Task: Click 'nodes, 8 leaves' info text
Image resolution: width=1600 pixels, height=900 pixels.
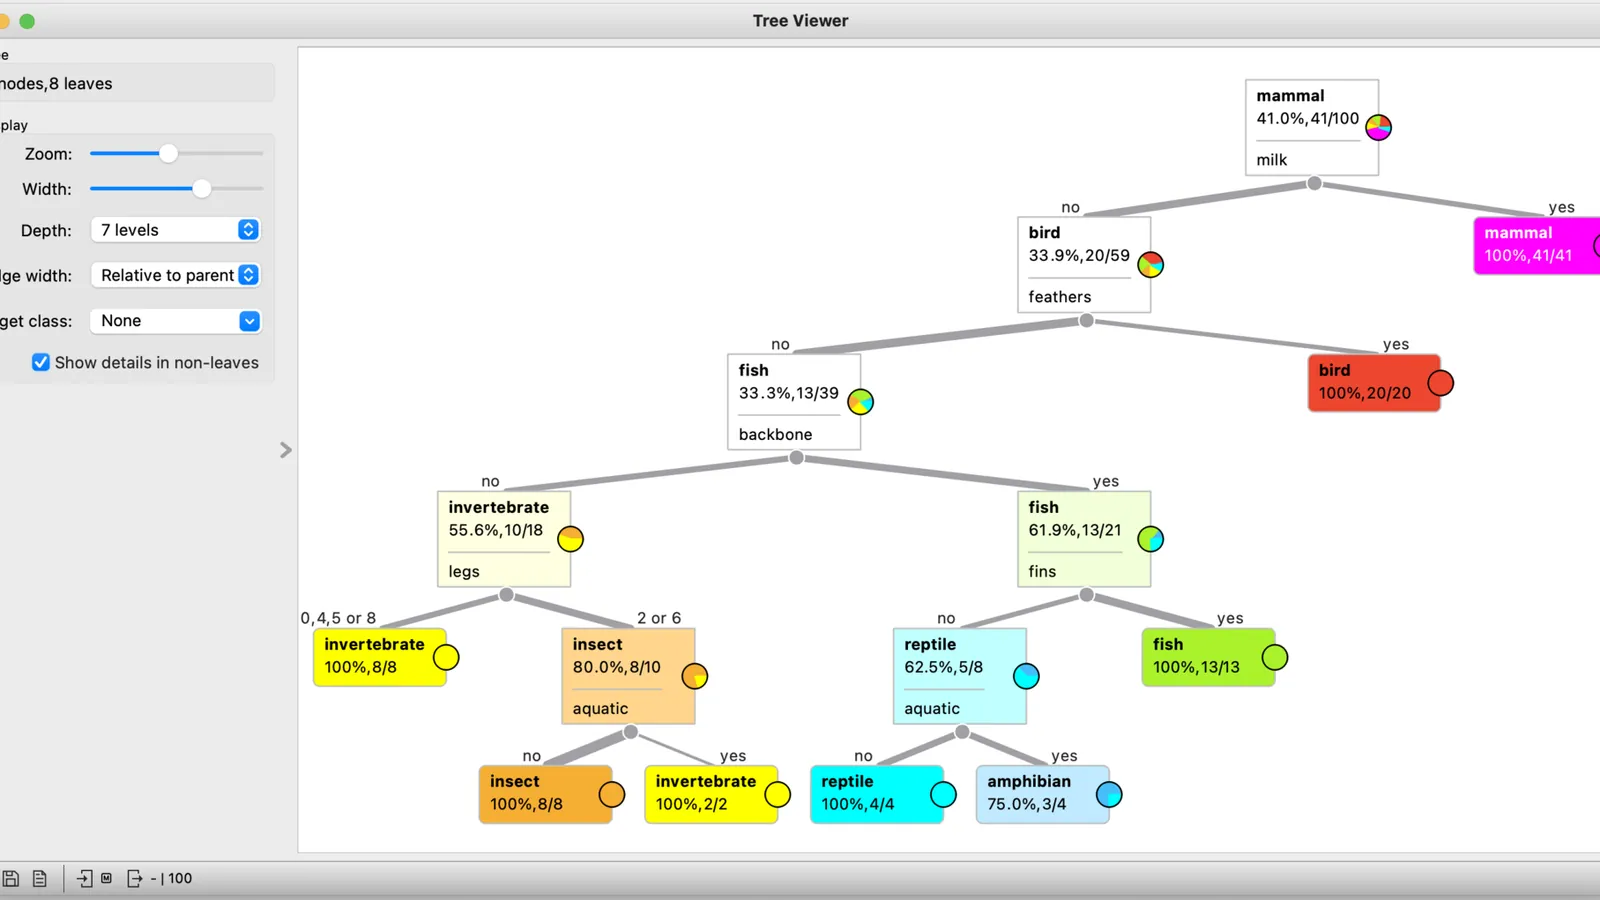Action: tap(56, 84)
